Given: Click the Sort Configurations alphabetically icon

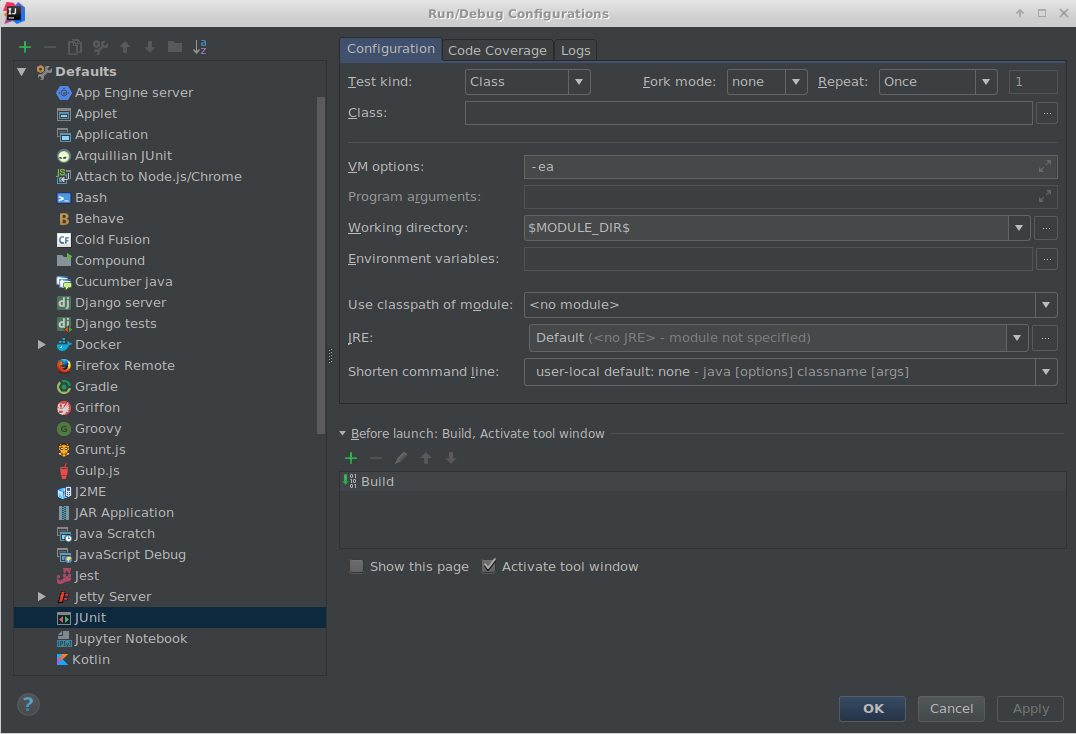Looking at the screenshot, I should click(200, 47).
